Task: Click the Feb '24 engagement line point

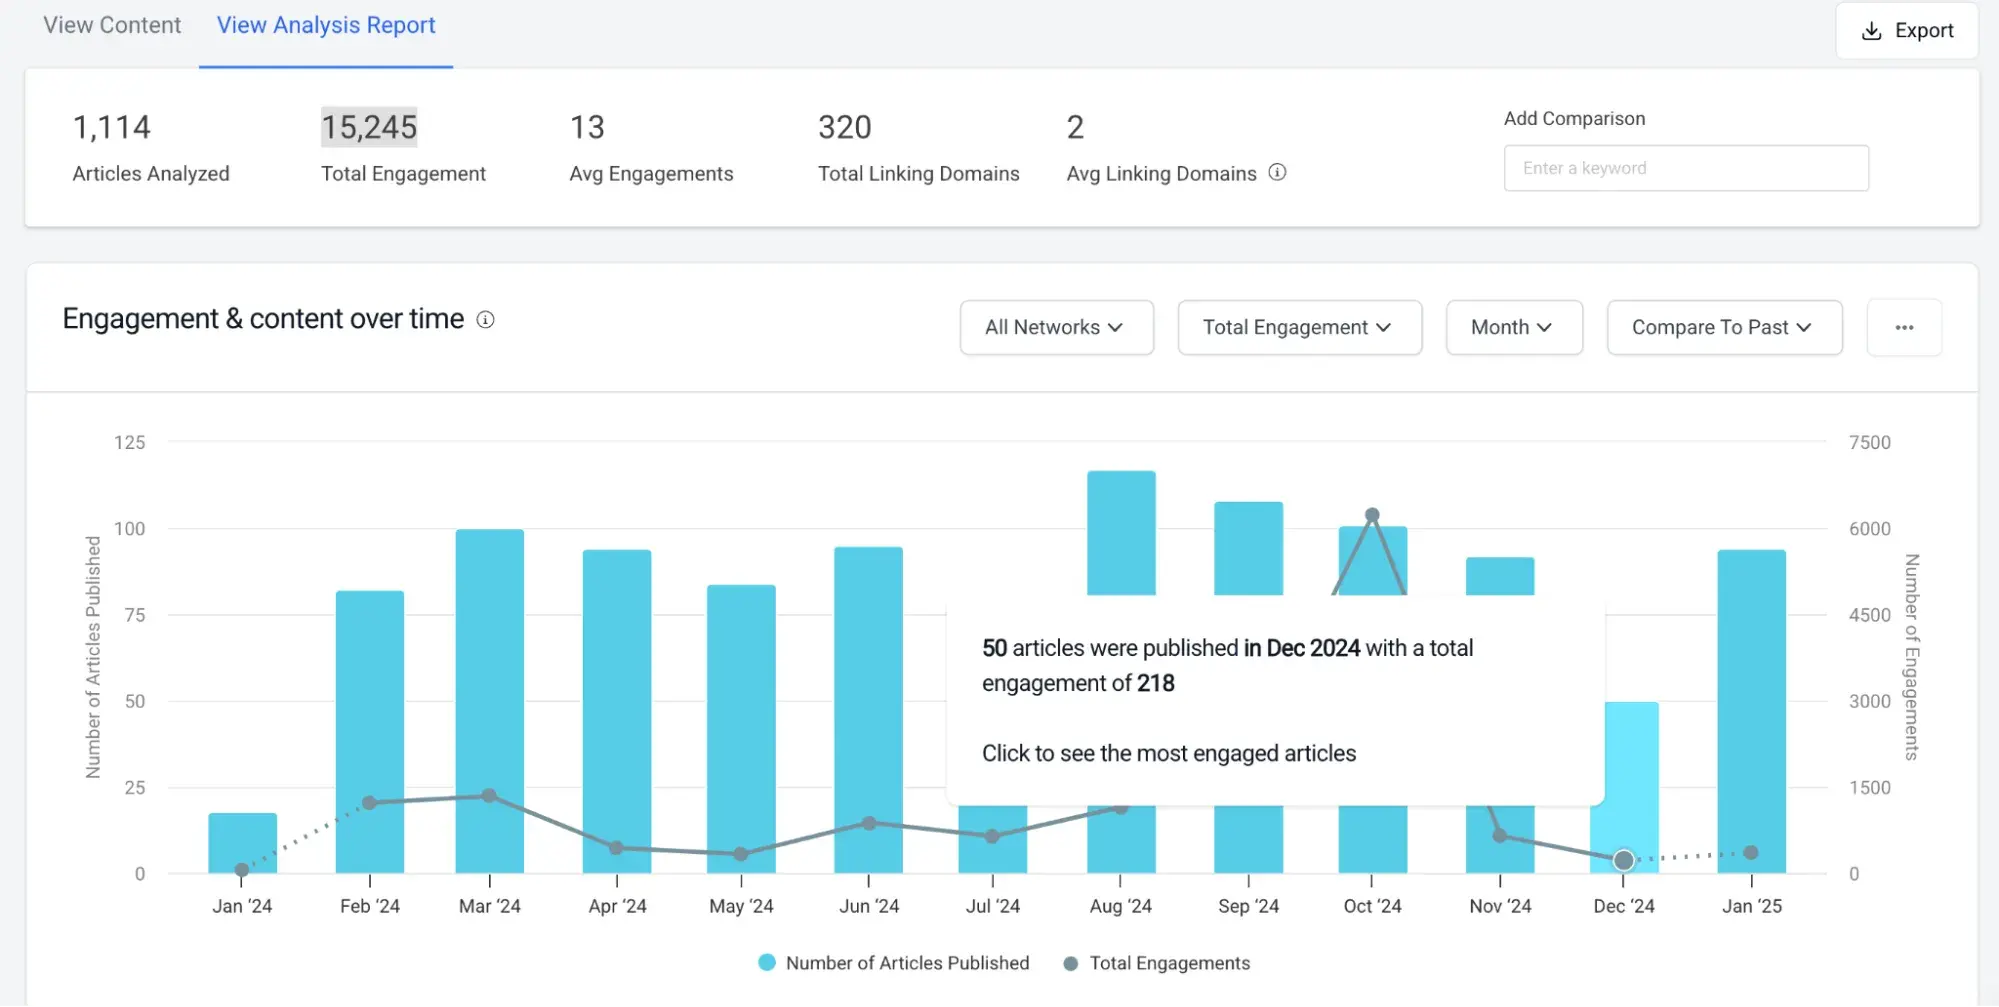Action: (369, 803)
